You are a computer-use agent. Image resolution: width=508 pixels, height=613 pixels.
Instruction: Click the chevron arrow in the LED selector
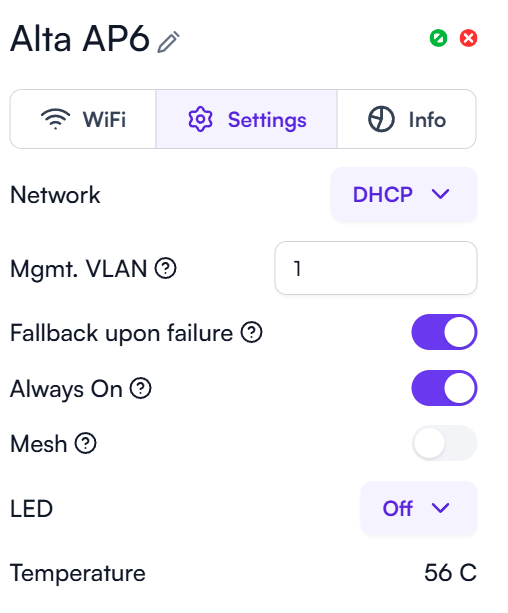441,508
